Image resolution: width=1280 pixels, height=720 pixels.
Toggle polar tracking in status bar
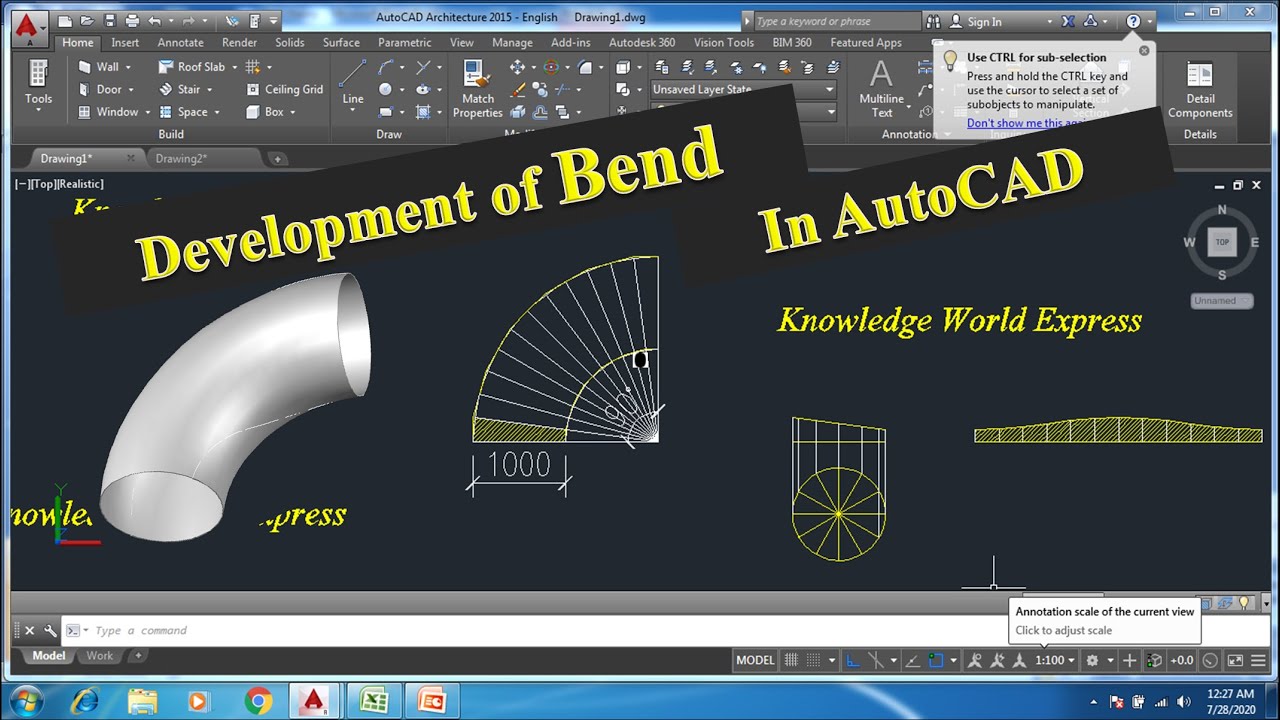(x=876, y=660)
